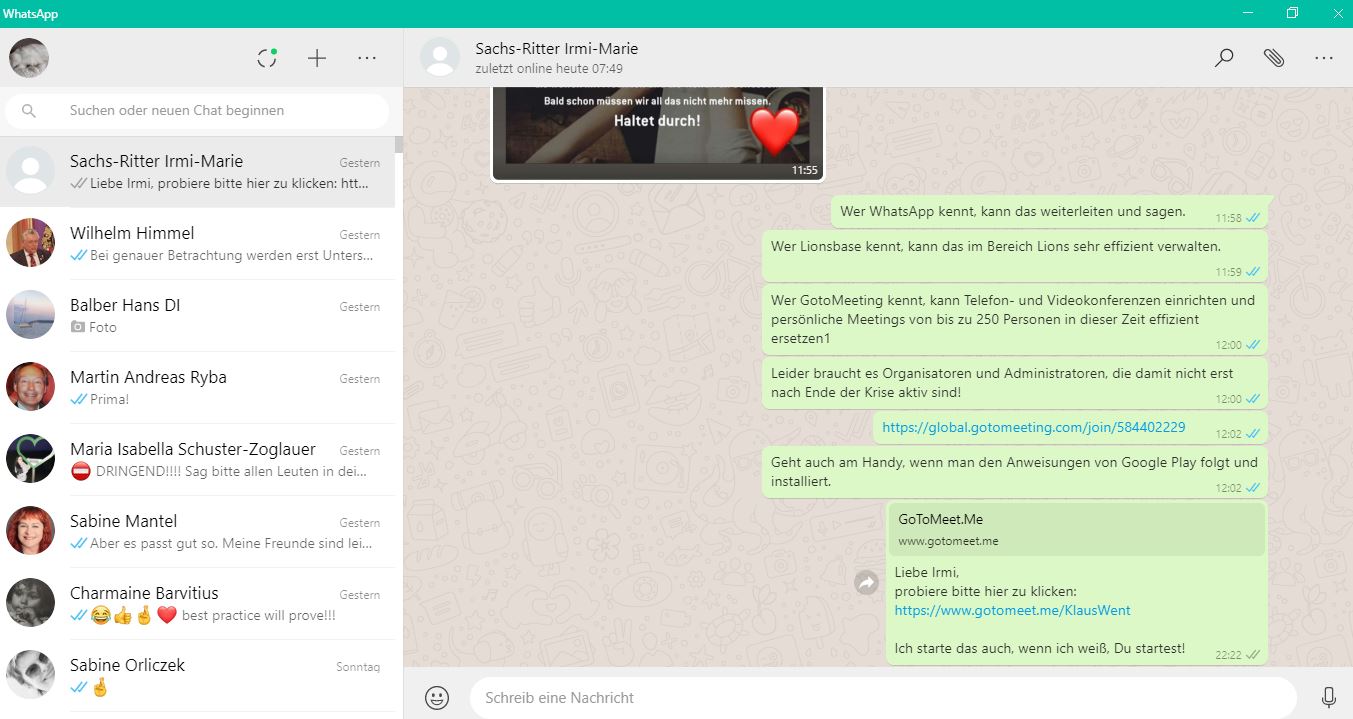Open the global.gotomeeting.com join link
Screen dimensions: 1353x719
tap(1033, 427)
